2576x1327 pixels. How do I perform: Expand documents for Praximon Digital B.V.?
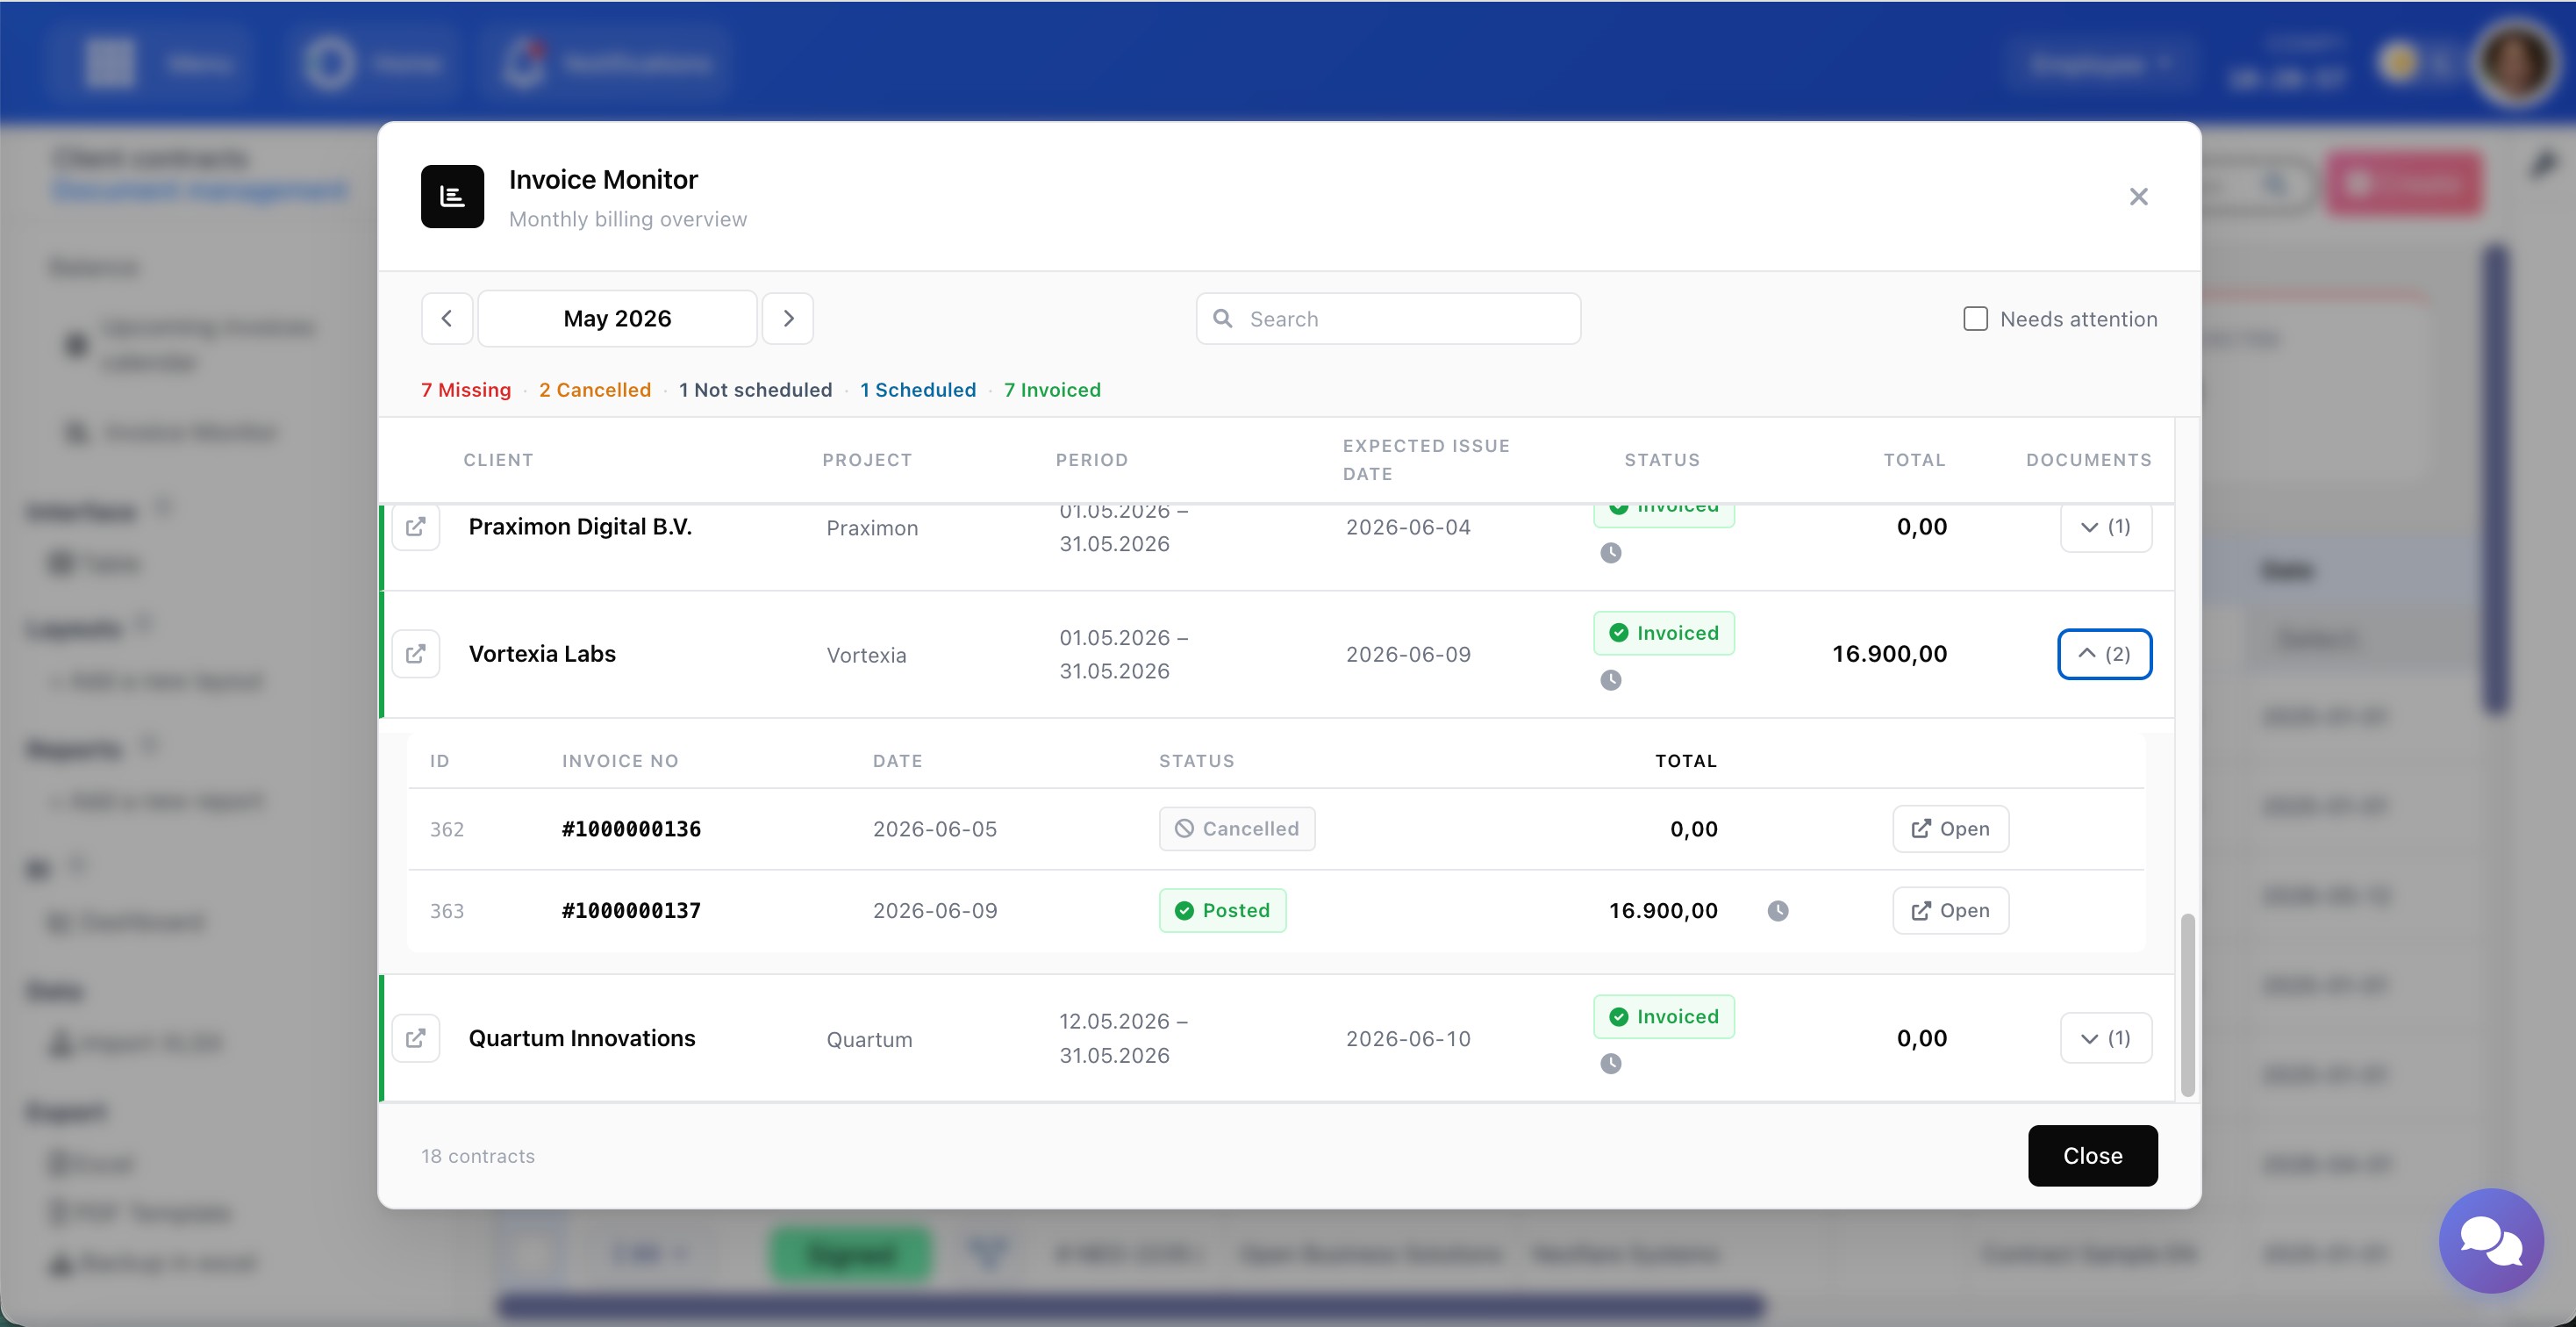2105,527
